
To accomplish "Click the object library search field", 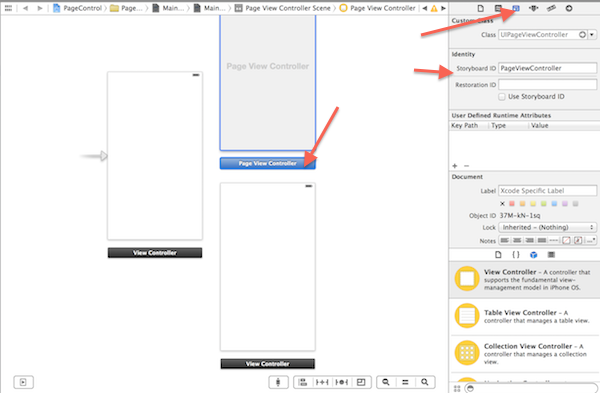I will click(530, 388).
